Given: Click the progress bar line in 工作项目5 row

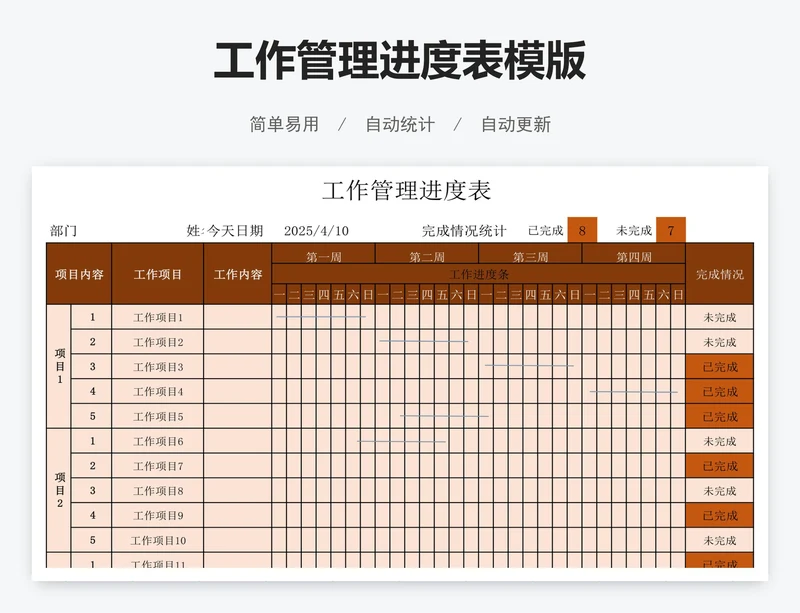Looking at the screenshot, I should pyautogui.click(x=444, y=416).
